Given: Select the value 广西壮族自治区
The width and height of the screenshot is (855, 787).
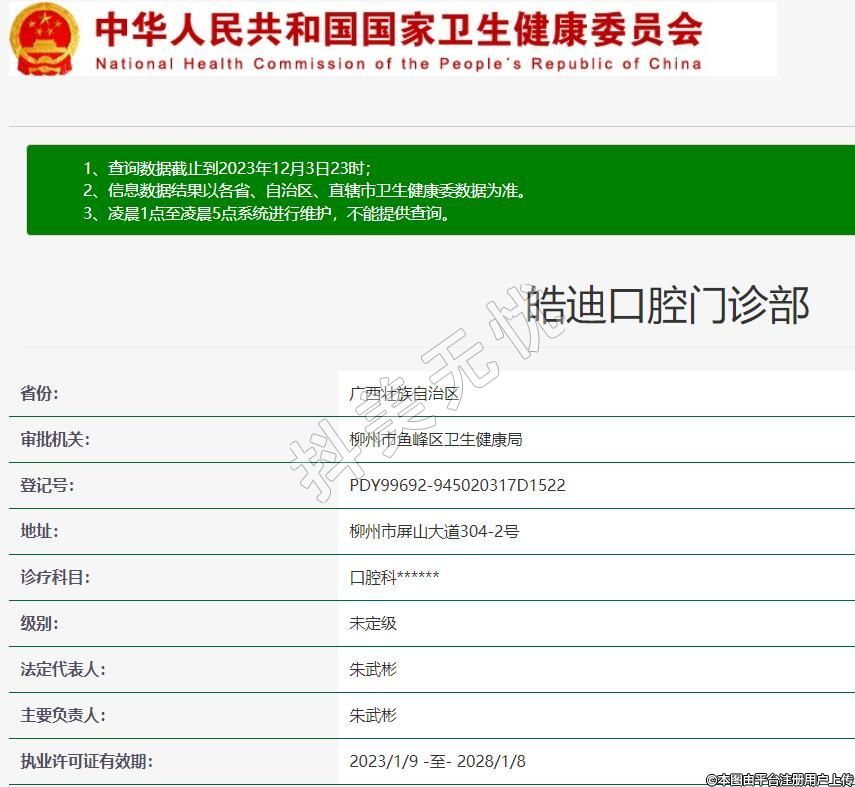Looking at the screenshot, I should pos(404,393).
